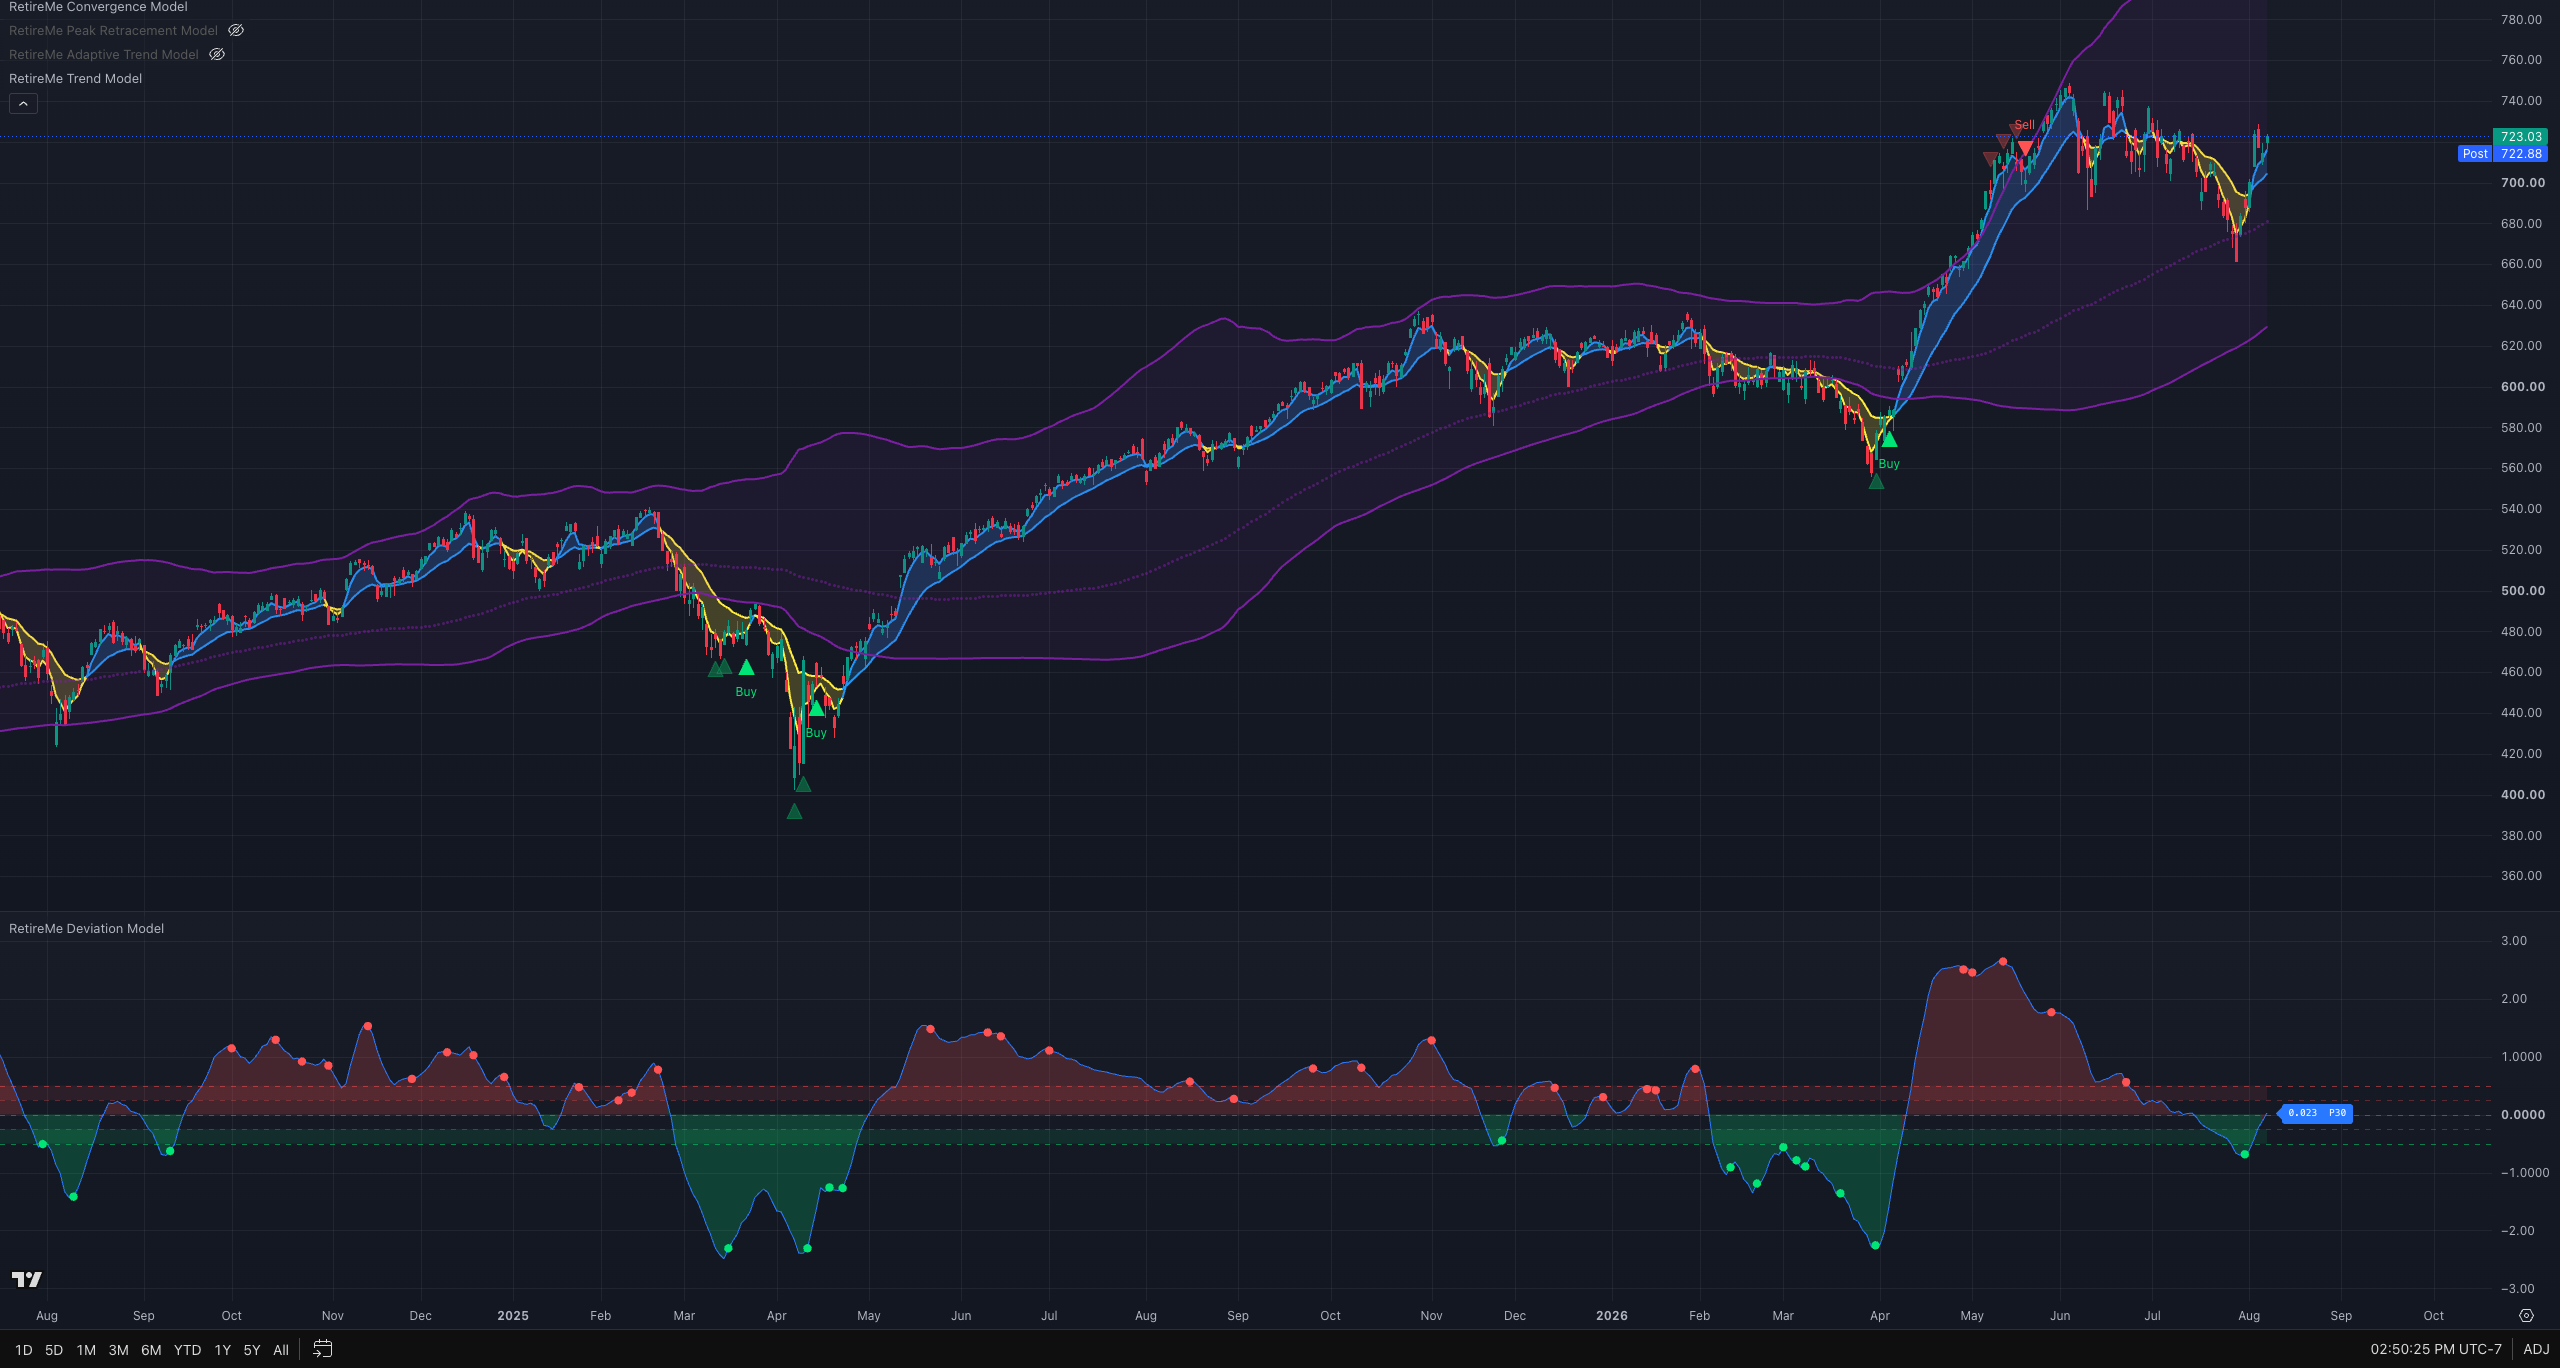The width and height of the screenshot is (2560, 1368).
Task: Set the chart range to 1D
Action: (24, 1350)
